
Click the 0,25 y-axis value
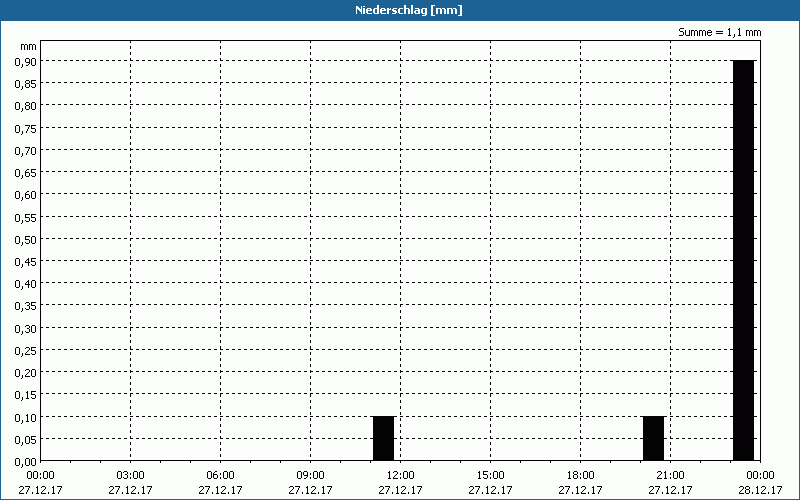[26, 350]
